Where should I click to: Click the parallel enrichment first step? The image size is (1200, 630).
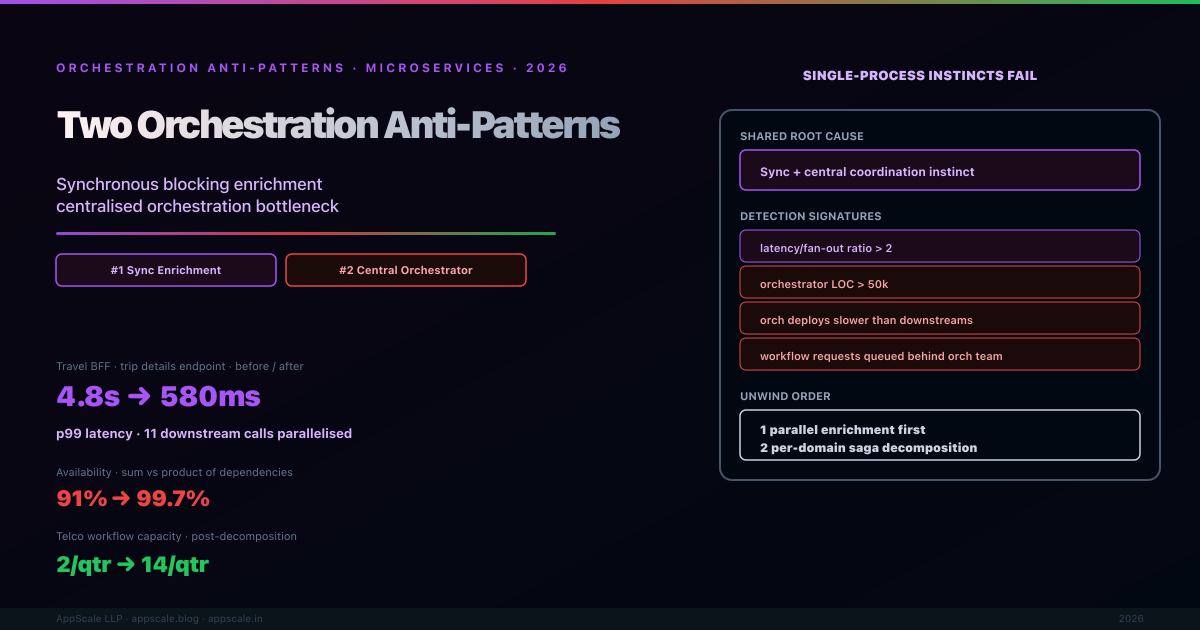click(842, 429)
